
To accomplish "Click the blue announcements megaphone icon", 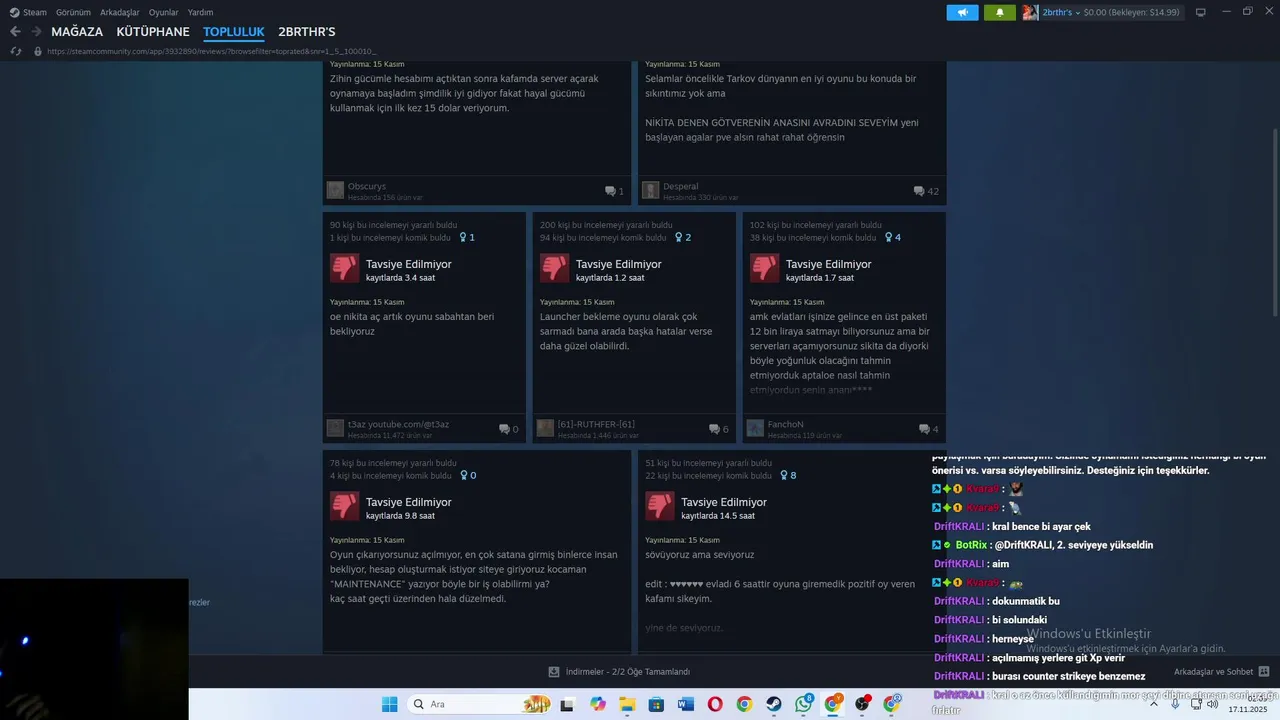I will pos(962,12).
